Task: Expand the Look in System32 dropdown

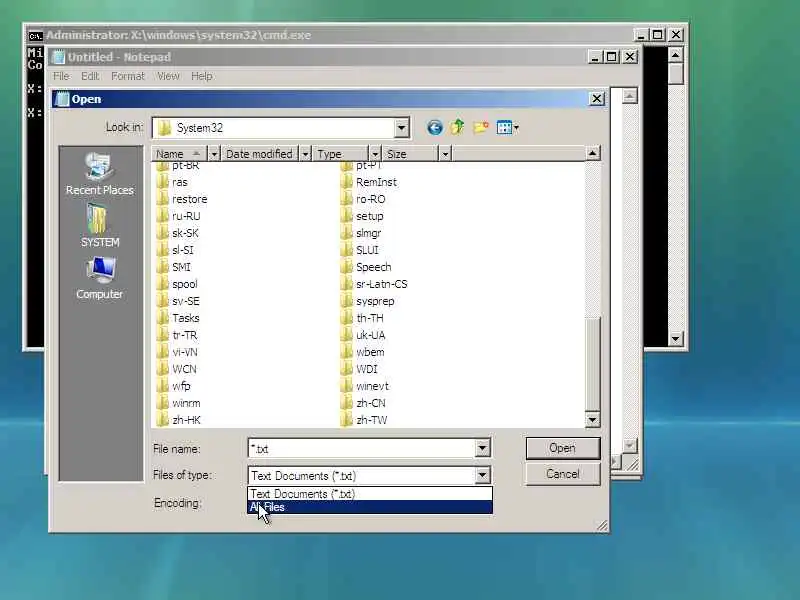Action: (x=402, y=128)
